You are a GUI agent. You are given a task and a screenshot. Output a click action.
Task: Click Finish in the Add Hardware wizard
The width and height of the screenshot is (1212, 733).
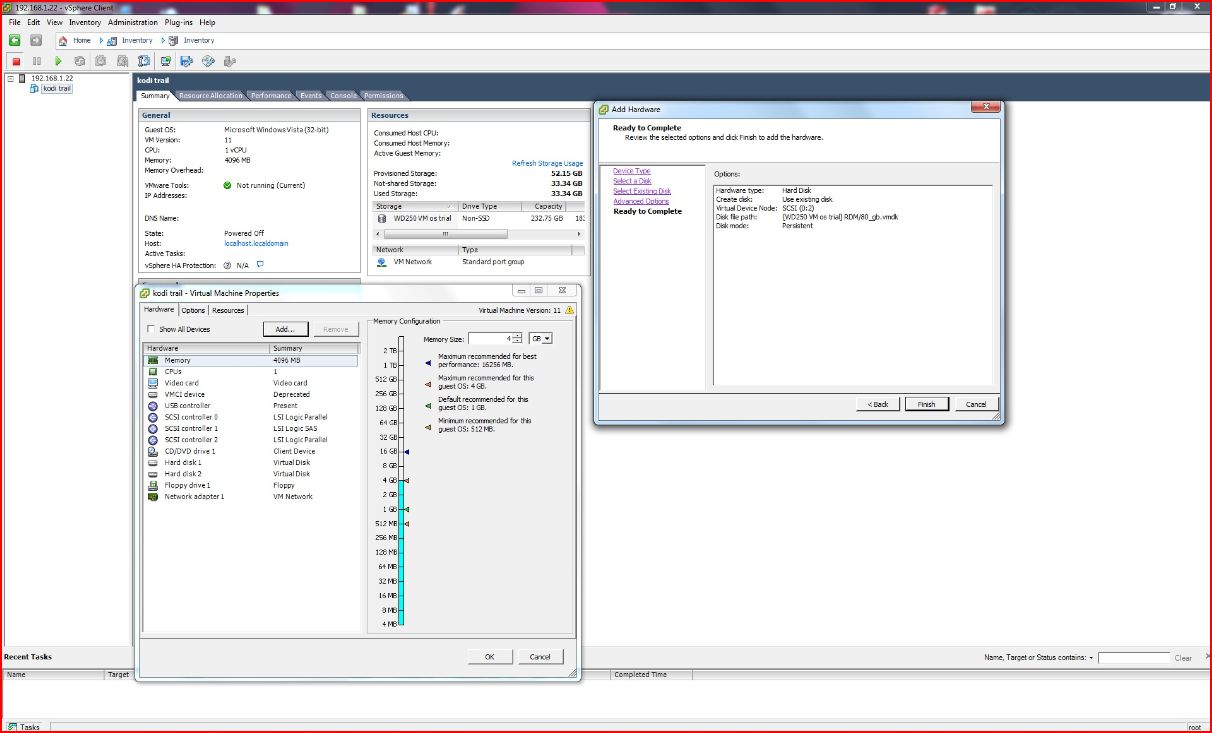pos(926,404)
